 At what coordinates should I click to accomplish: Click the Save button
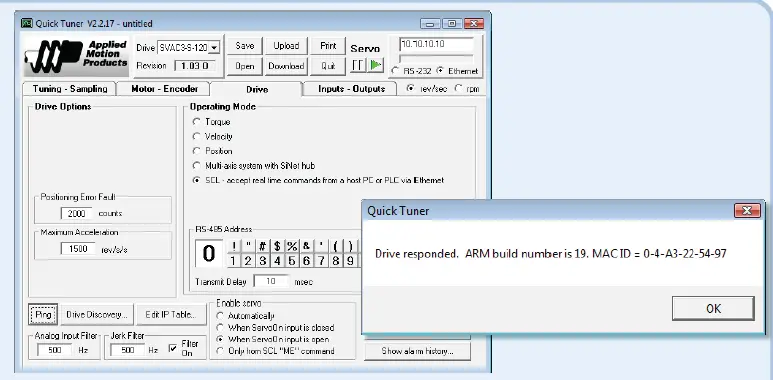coord(245,46)
